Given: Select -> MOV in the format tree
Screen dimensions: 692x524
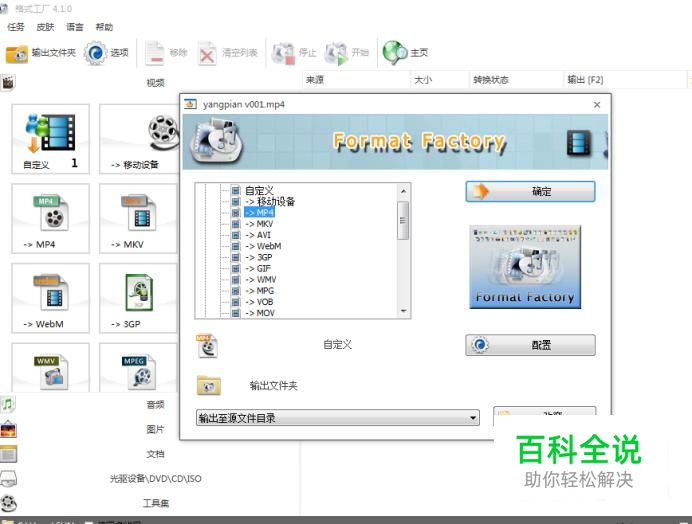Looking at the screenshot, I should coord(260,313).
